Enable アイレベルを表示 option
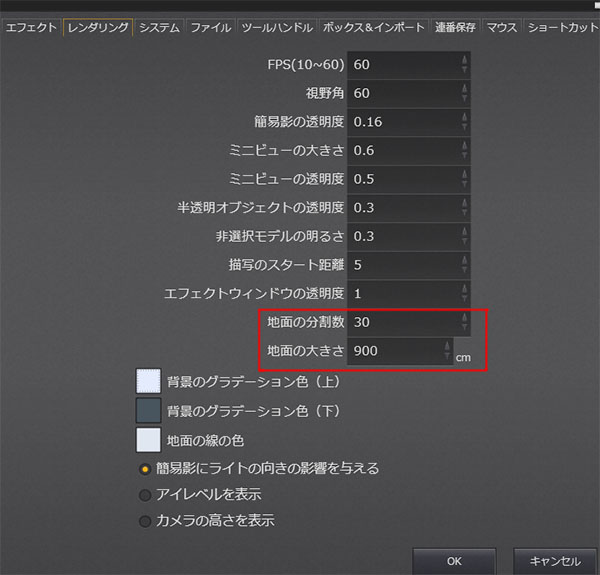 pos(145,494)
